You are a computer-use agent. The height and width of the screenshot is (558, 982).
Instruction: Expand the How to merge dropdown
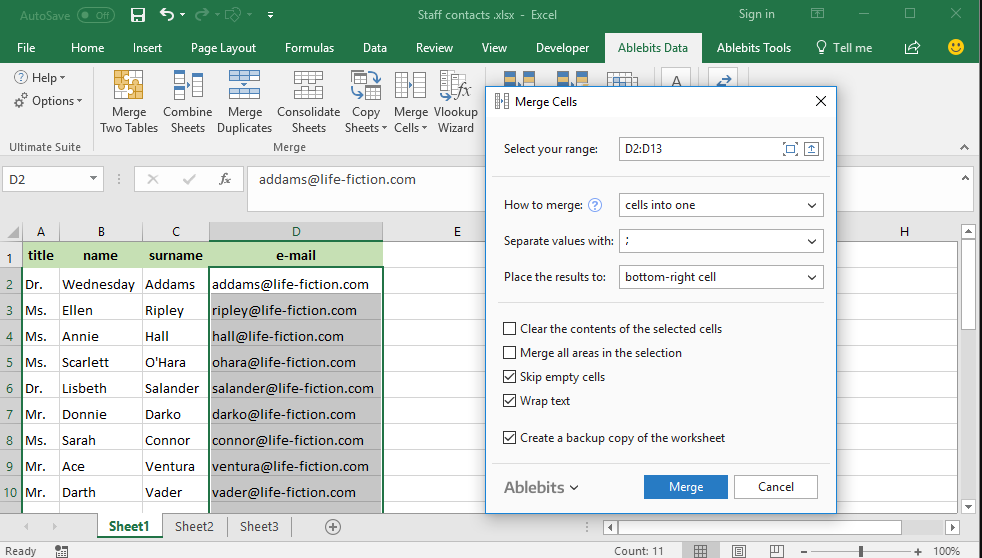pos(811,205)
